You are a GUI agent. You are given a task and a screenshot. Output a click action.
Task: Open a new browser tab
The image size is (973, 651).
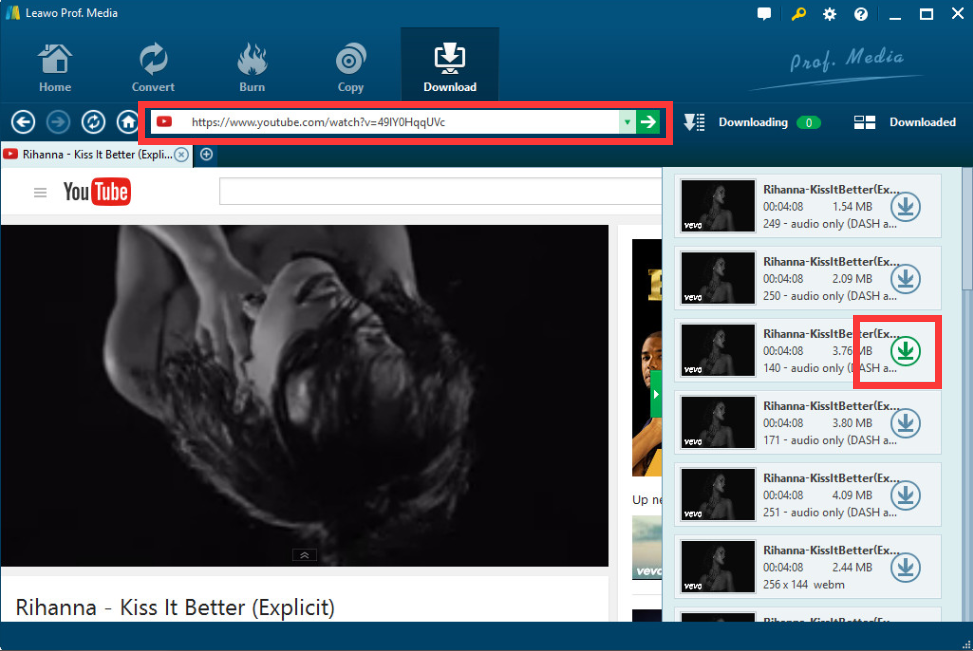206,155
